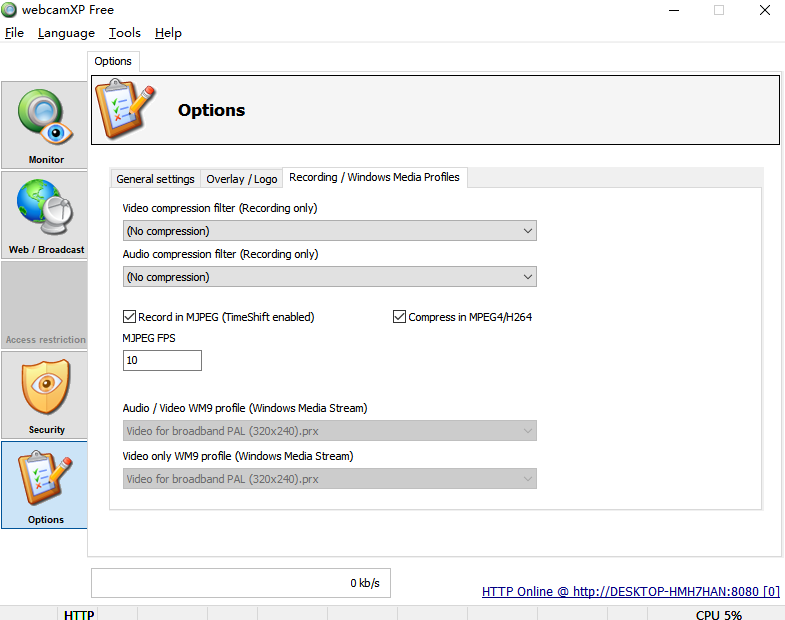The image size is (785, 620).
Task: Expand Video compression filter dropdown
Action: coord(329,231)
